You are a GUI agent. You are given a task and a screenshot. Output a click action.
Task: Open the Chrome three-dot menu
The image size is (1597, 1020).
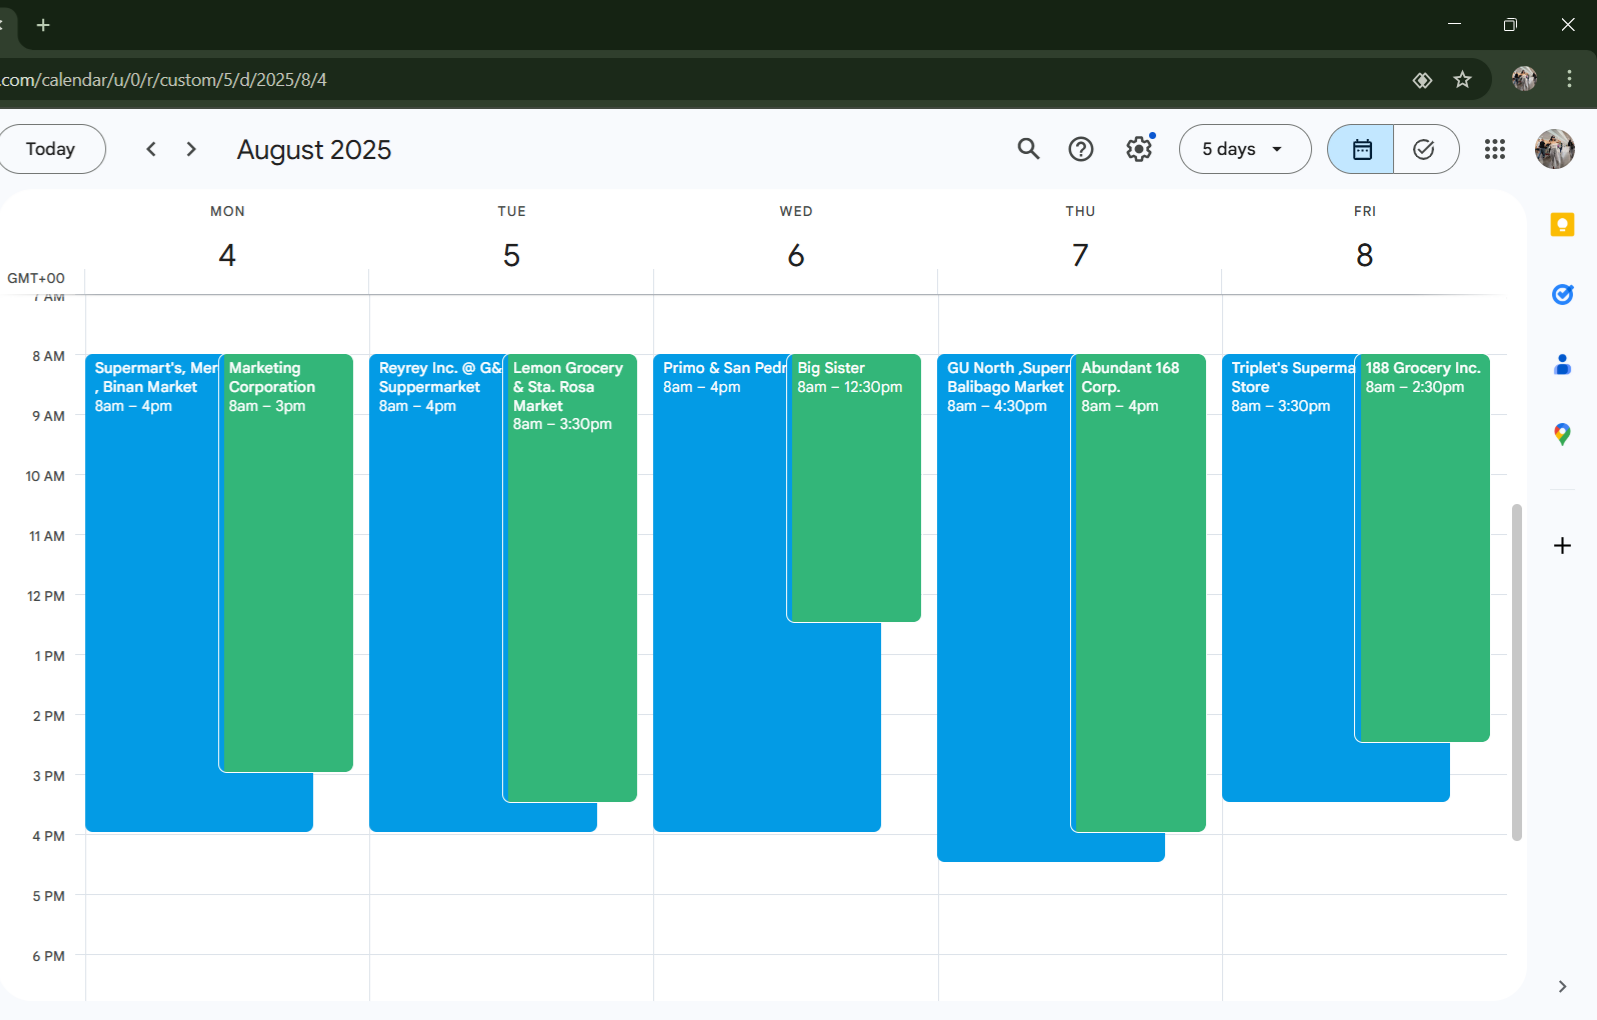click(1569, 79)
